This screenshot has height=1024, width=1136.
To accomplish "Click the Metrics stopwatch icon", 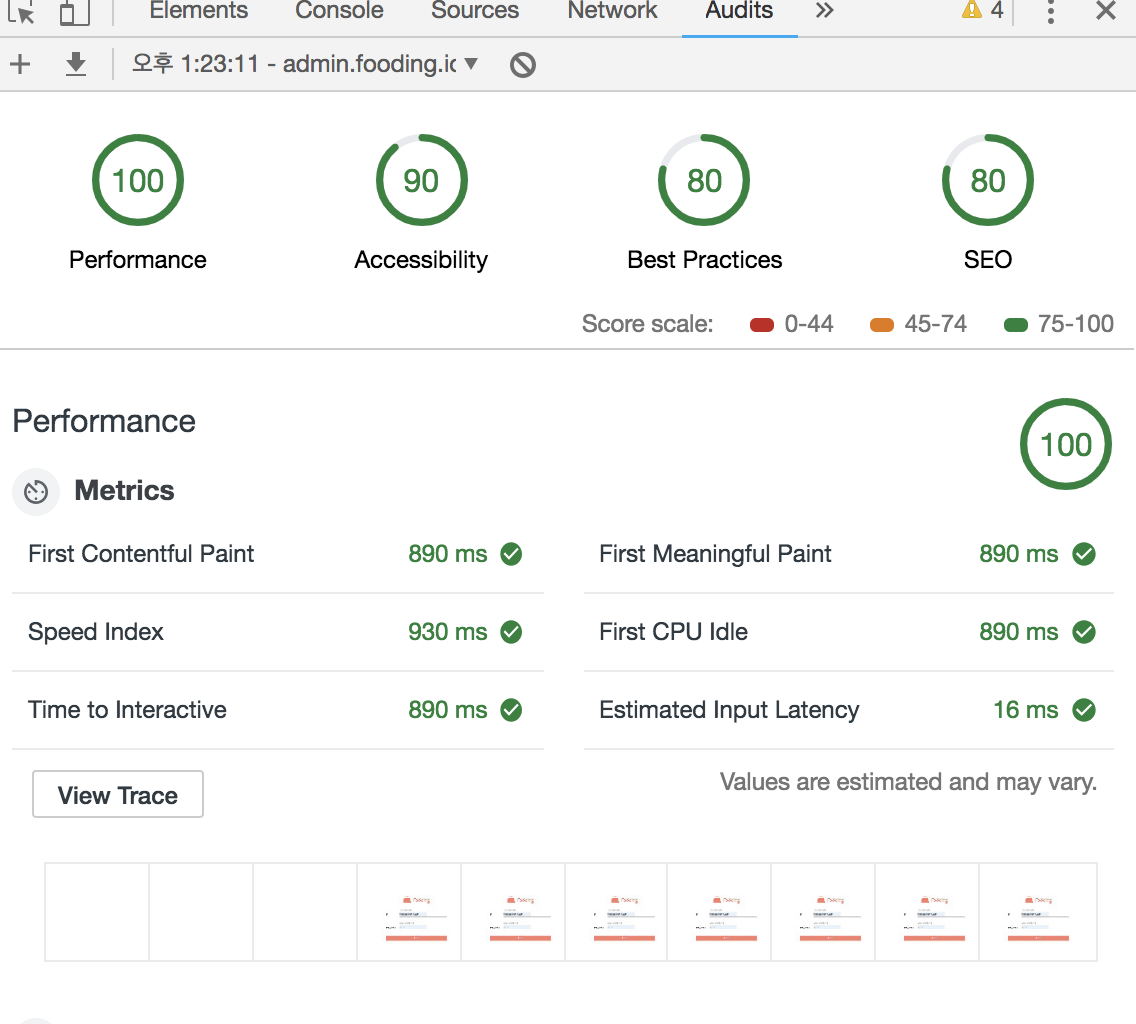I will [x=36, y=492].
